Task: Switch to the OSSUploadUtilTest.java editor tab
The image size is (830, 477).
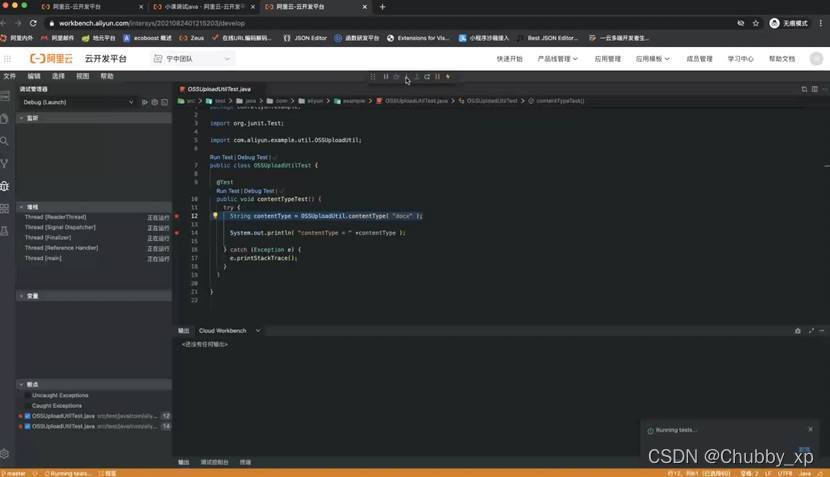Action: (x=219, y=89)
